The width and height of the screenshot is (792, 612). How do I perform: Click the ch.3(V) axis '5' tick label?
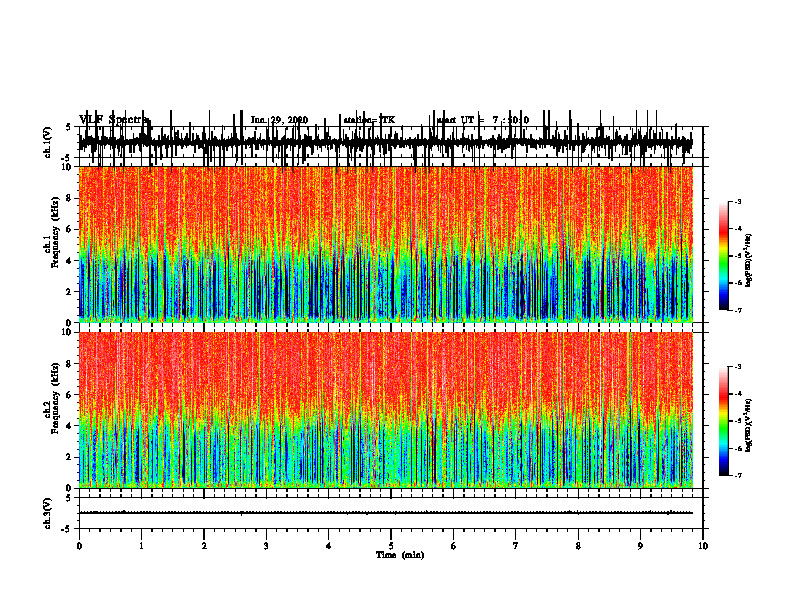[x=69, y=498]
